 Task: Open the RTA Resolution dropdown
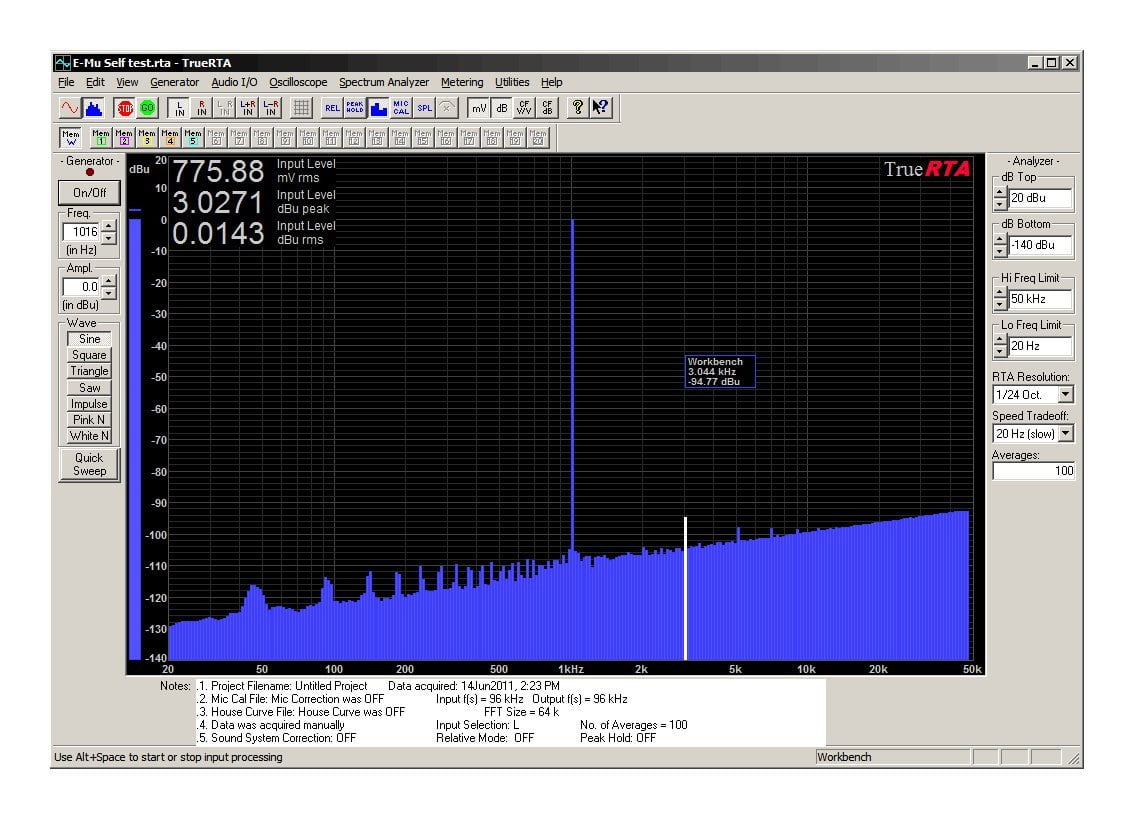tap(1066, 394)
